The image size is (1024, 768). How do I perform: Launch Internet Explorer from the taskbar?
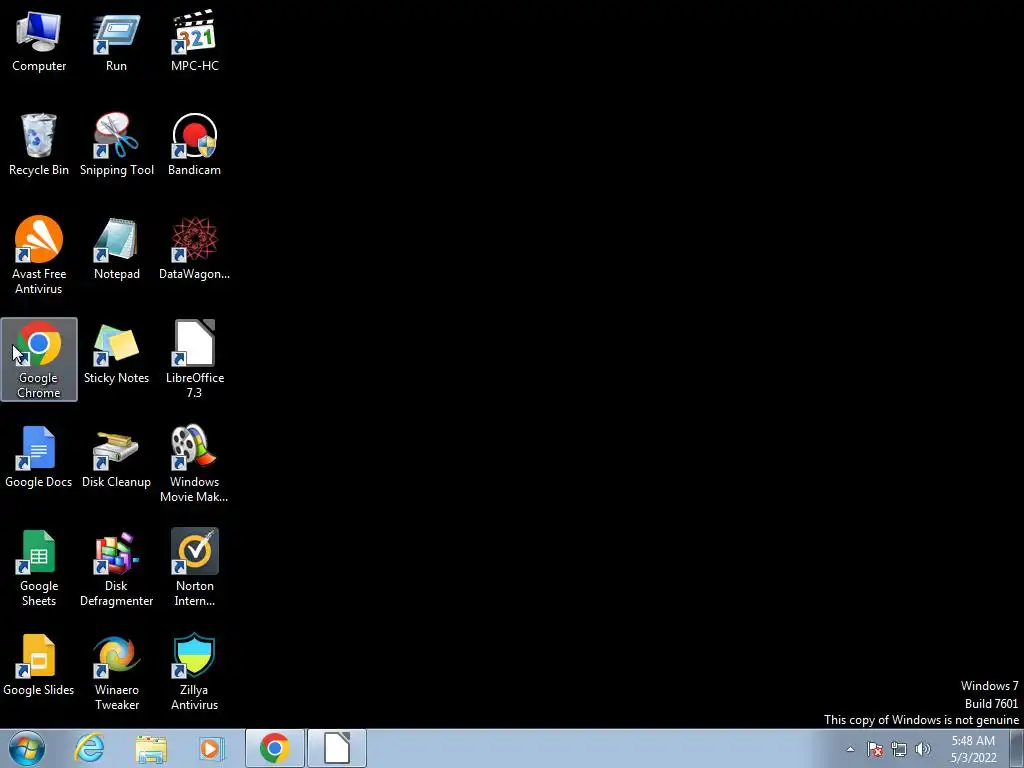pos(89,748)
